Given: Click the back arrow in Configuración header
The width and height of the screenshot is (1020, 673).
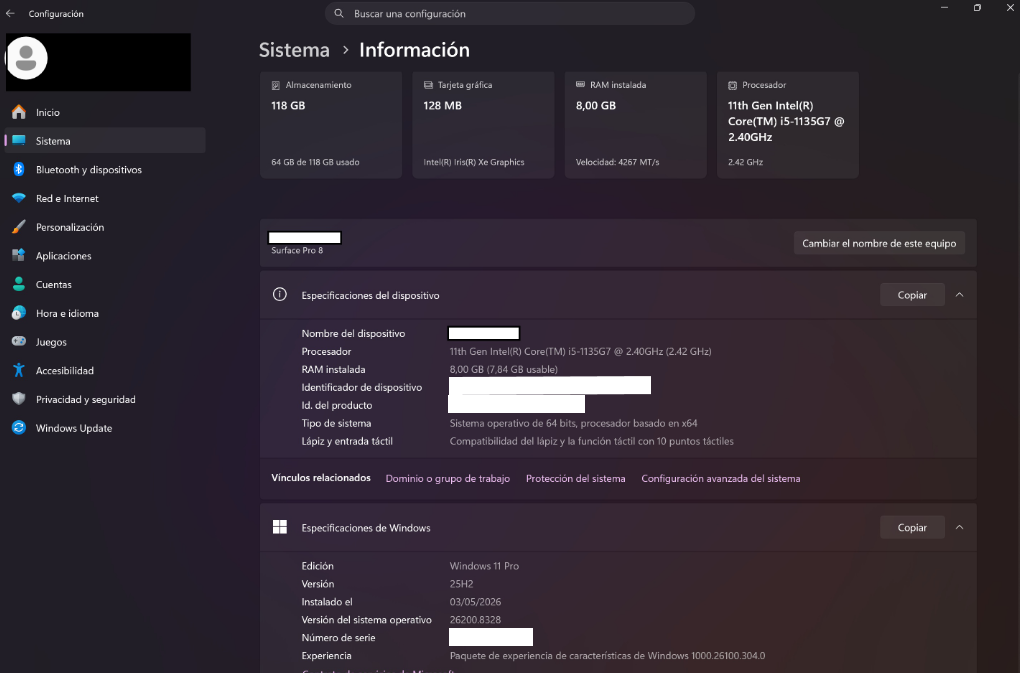Looking at the screenshot, I should tap(10, 14).
